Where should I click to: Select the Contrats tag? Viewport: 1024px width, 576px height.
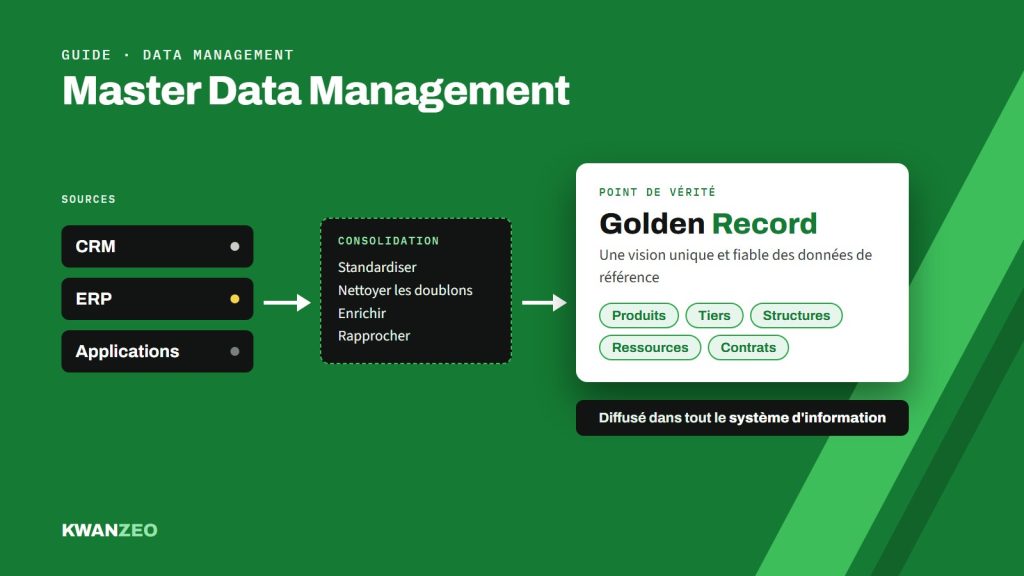[x=748, y=347]
